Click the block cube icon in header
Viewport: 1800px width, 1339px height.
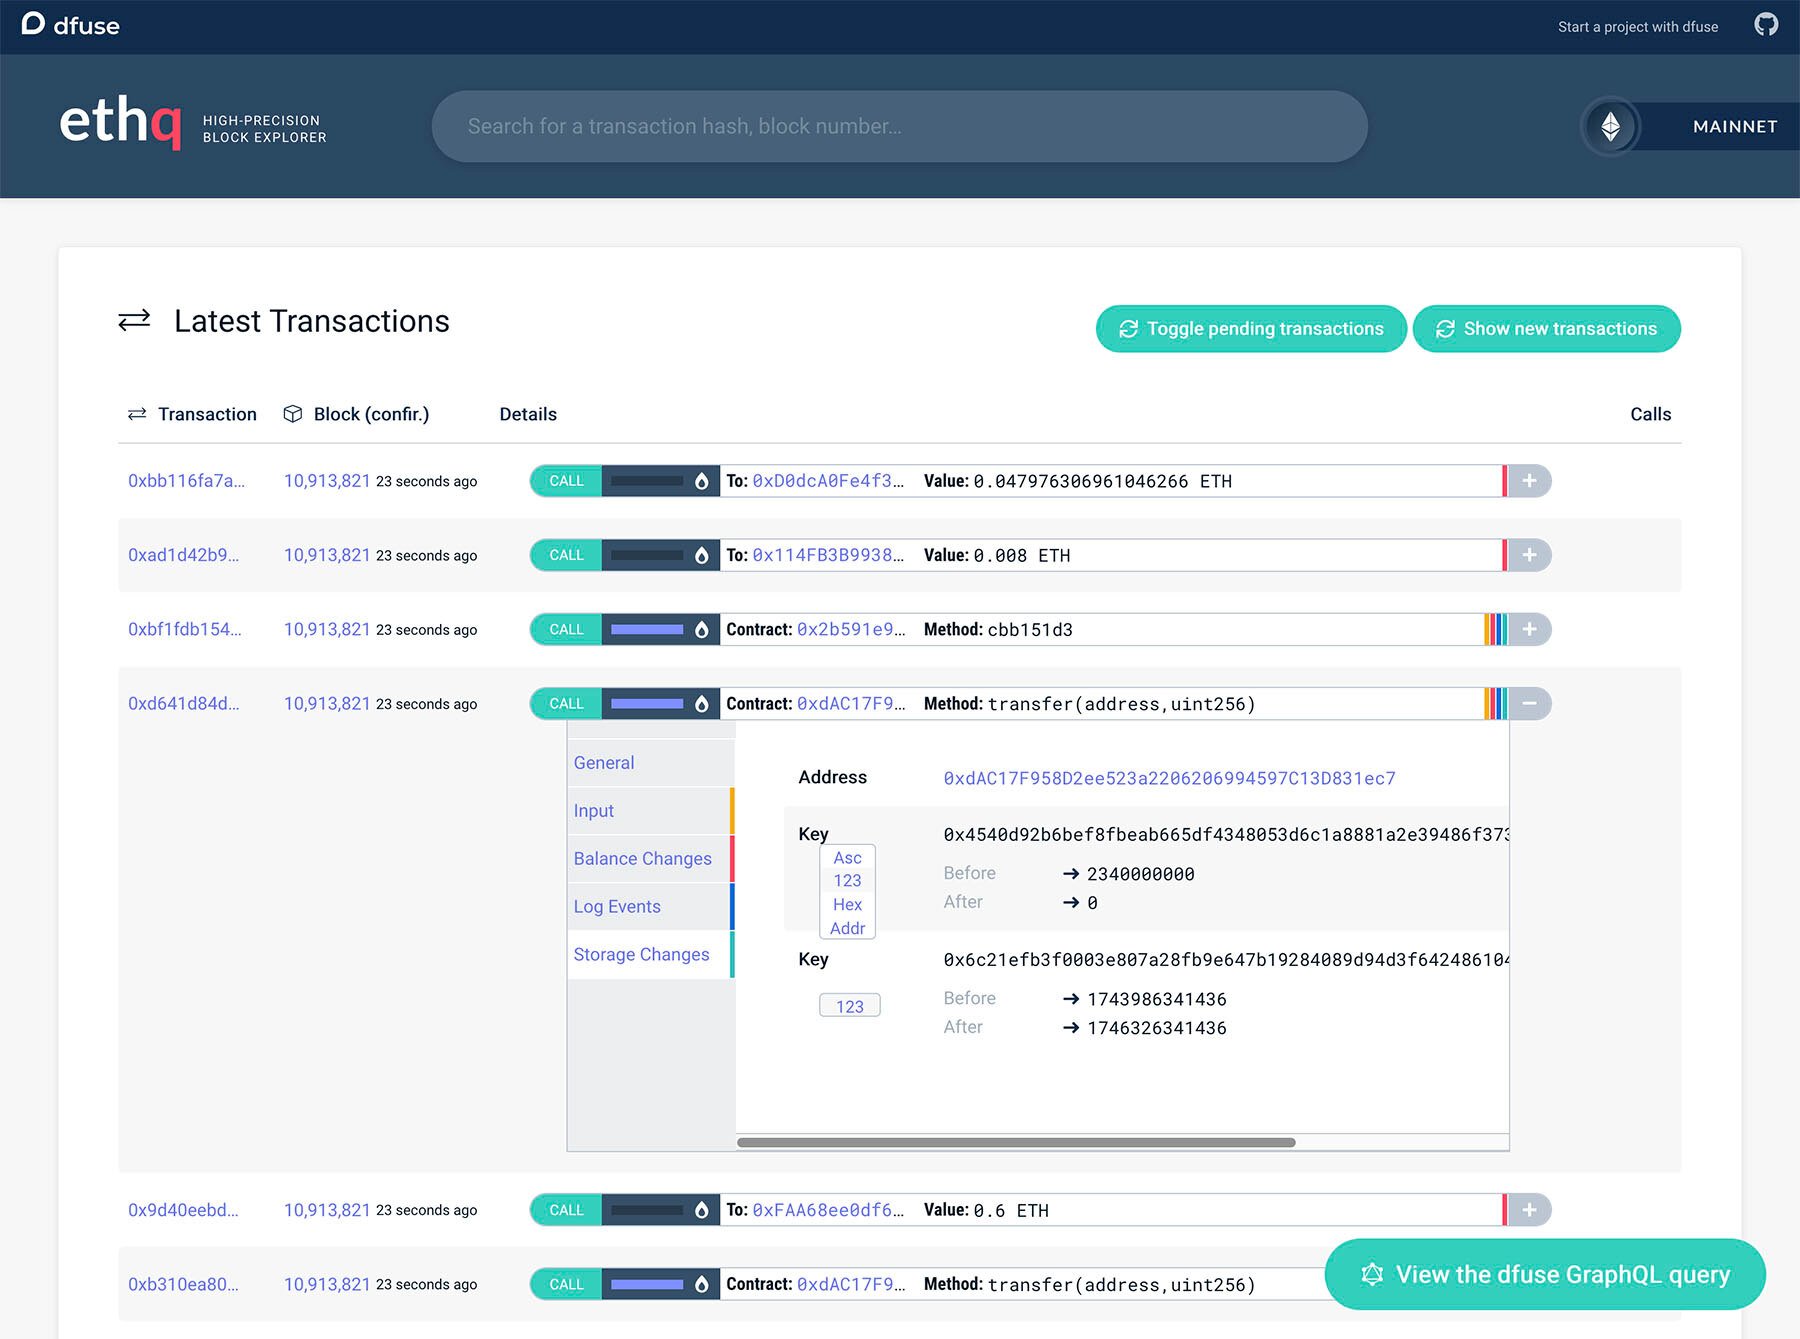[x=292, y=414]
